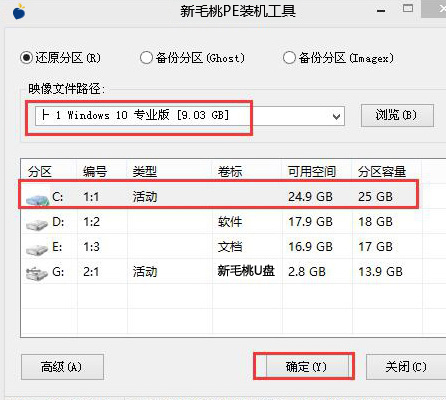Screen dimensions: 446x400
Task: Click the 24.9 GB free space cell
Action: [x=310, y=197]
